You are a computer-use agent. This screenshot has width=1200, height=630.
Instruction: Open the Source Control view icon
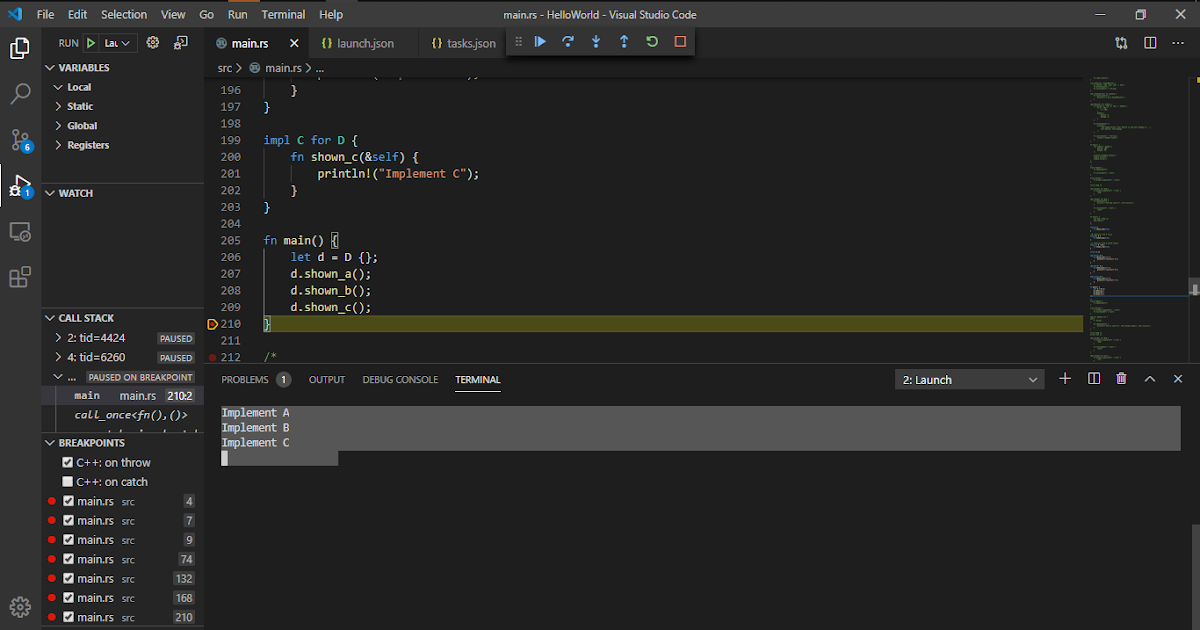point(20,140)
